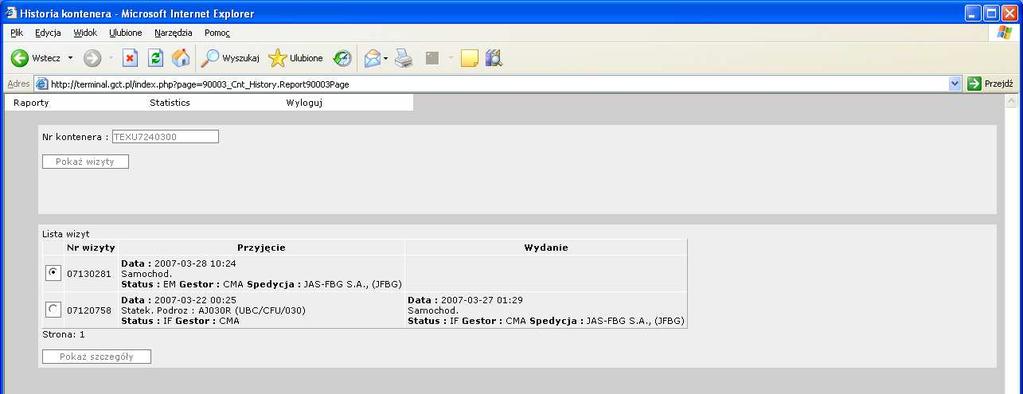
Task: Click the date 2007-03-28 10:24 text
Action: coord(195,264)
